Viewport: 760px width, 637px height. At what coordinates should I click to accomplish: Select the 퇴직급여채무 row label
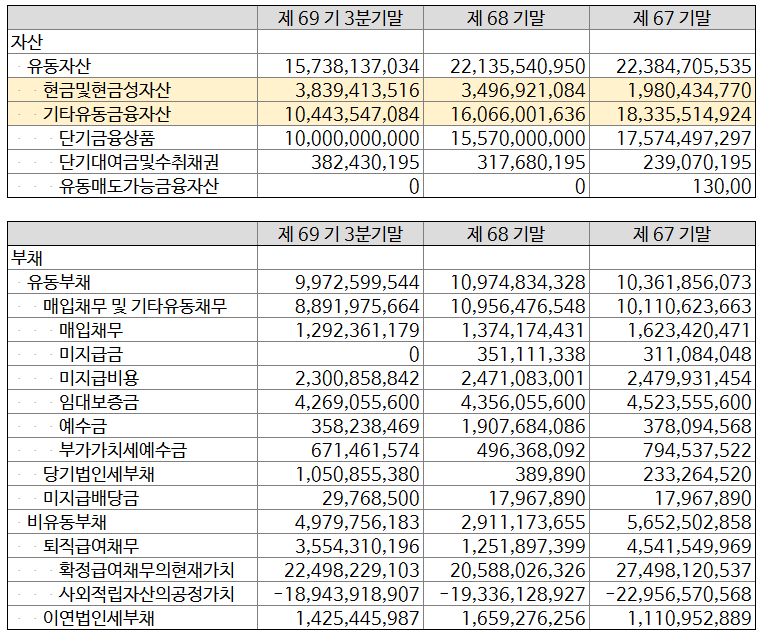click(91, 546)
